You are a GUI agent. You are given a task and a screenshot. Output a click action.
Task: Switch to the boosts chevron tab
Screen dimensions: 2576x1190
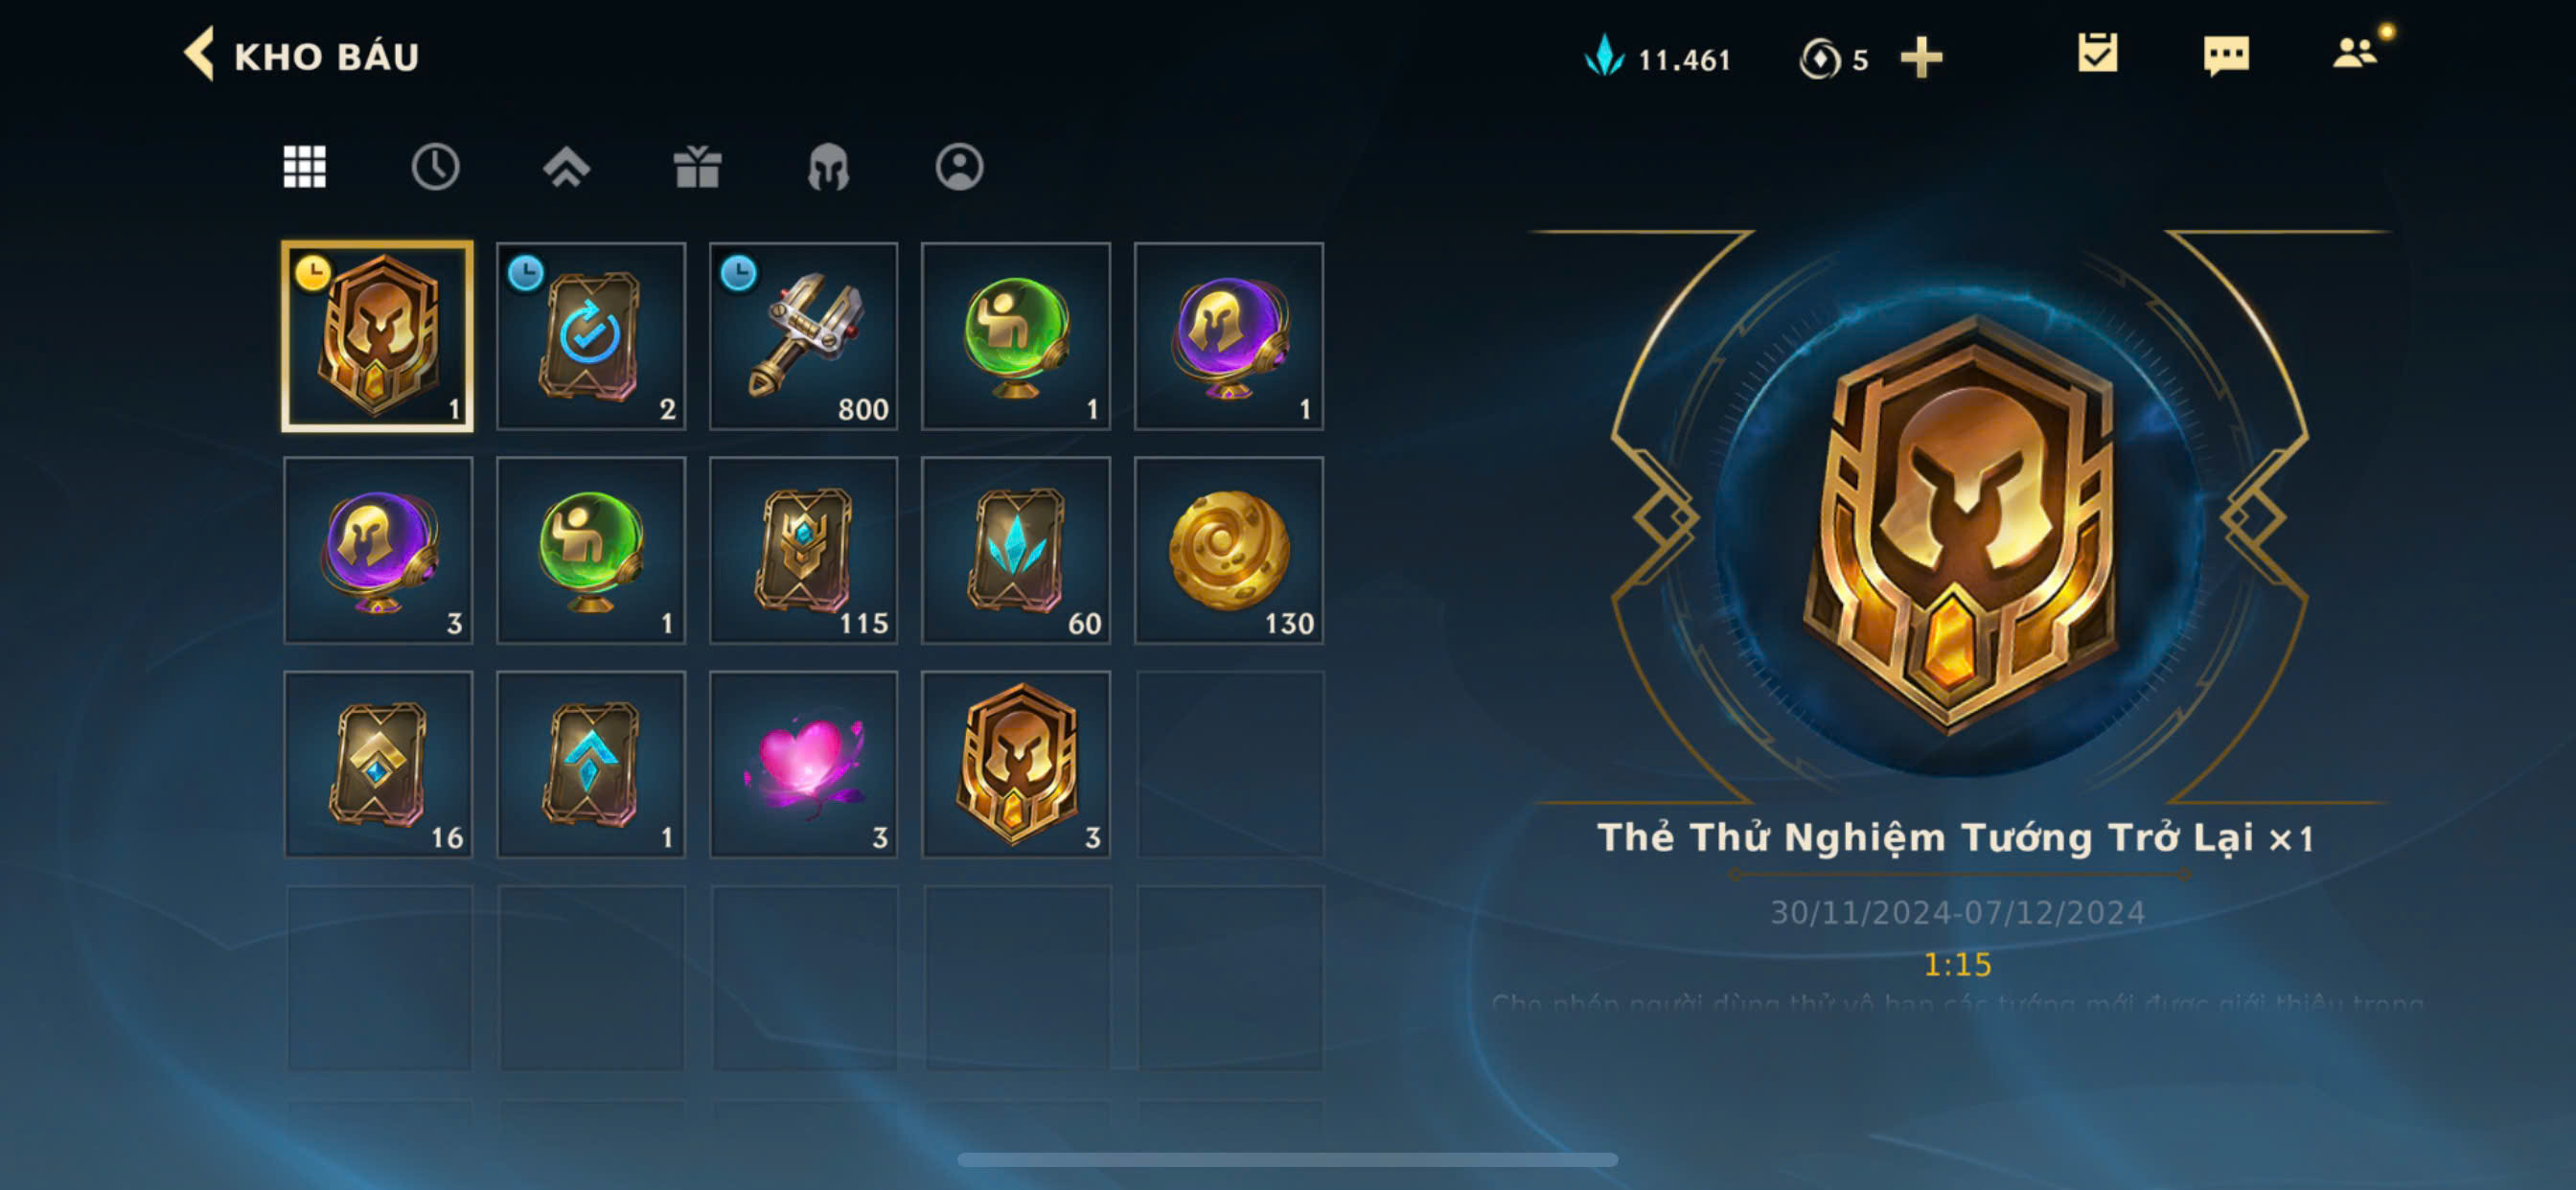[x=566, y=167]
